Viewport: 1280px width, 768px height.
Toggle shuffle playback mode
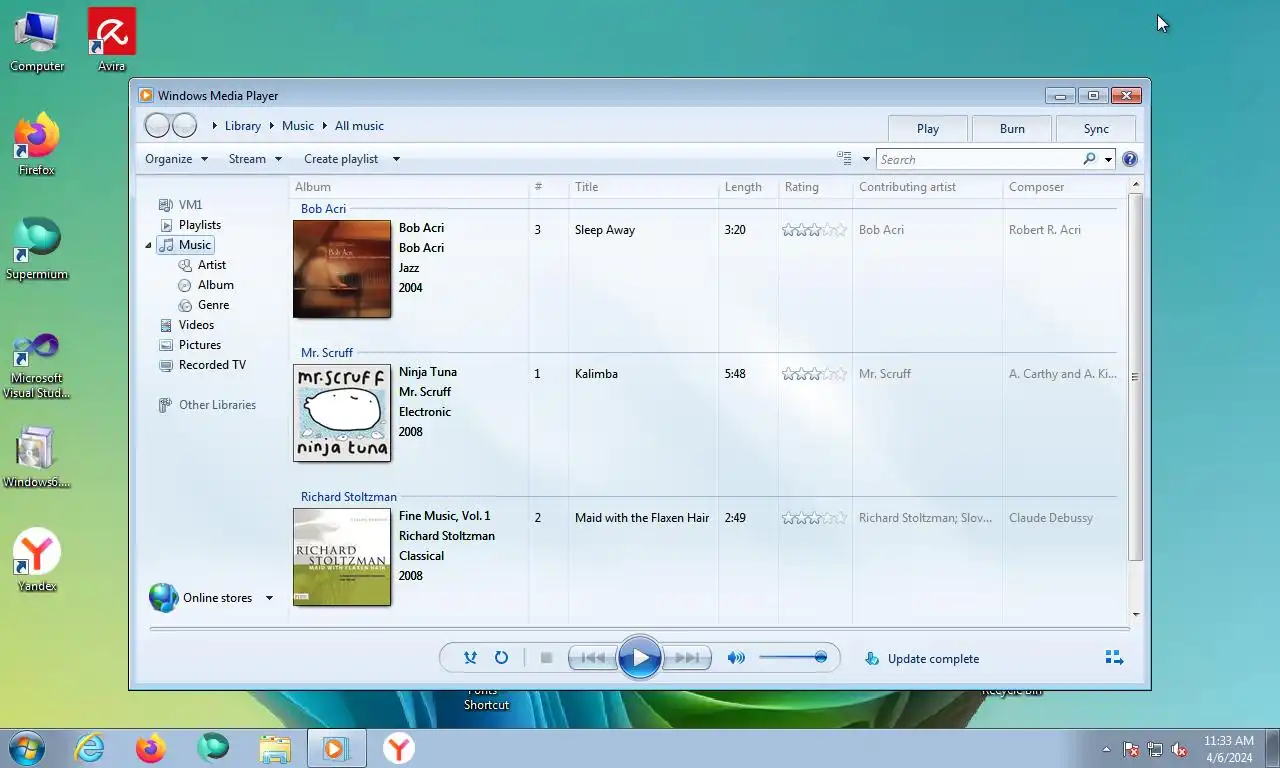470,658
